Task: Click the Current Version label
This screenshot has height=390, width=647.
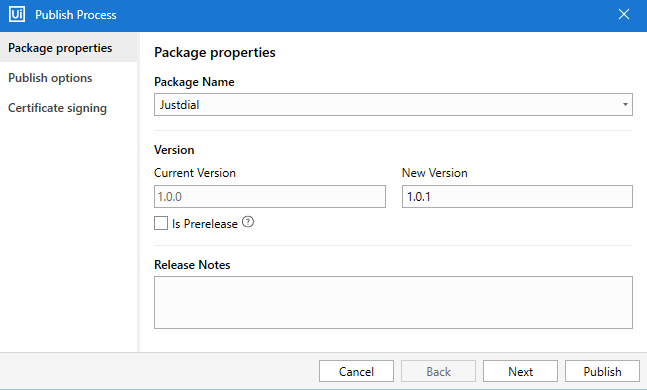Action: click(195, 173)
